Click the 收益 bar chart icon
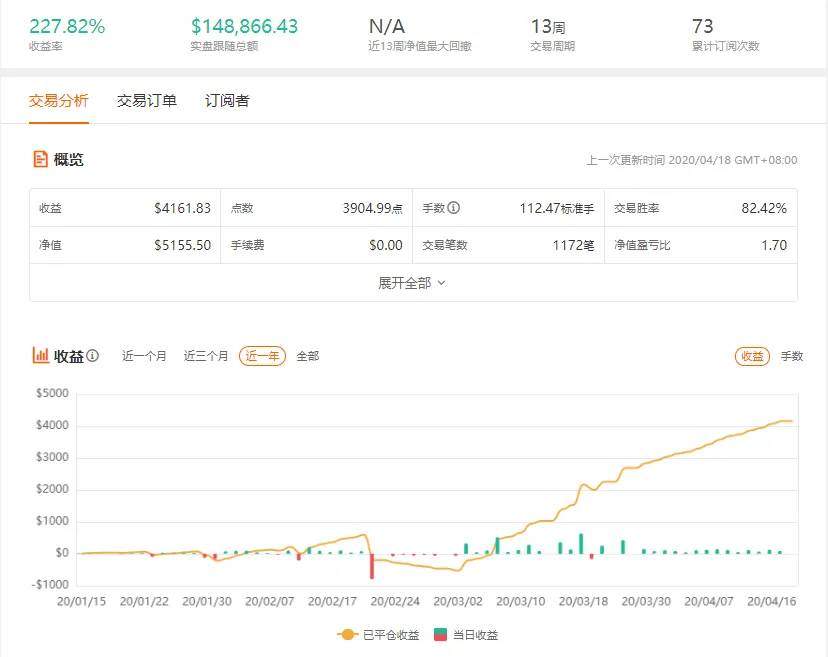Screen dimensions: 828x657 [x=41, y=355]
